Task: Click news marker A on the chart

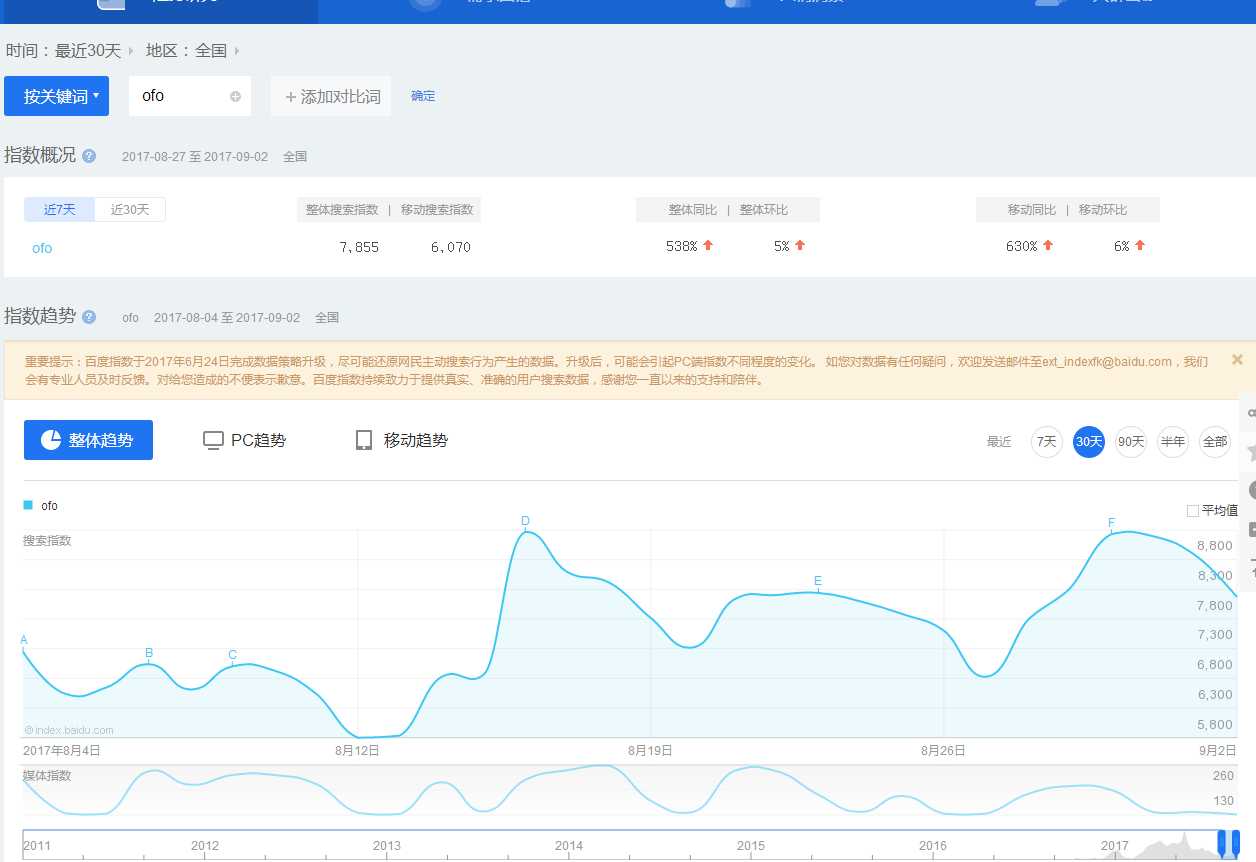Action: click(24, 640)
